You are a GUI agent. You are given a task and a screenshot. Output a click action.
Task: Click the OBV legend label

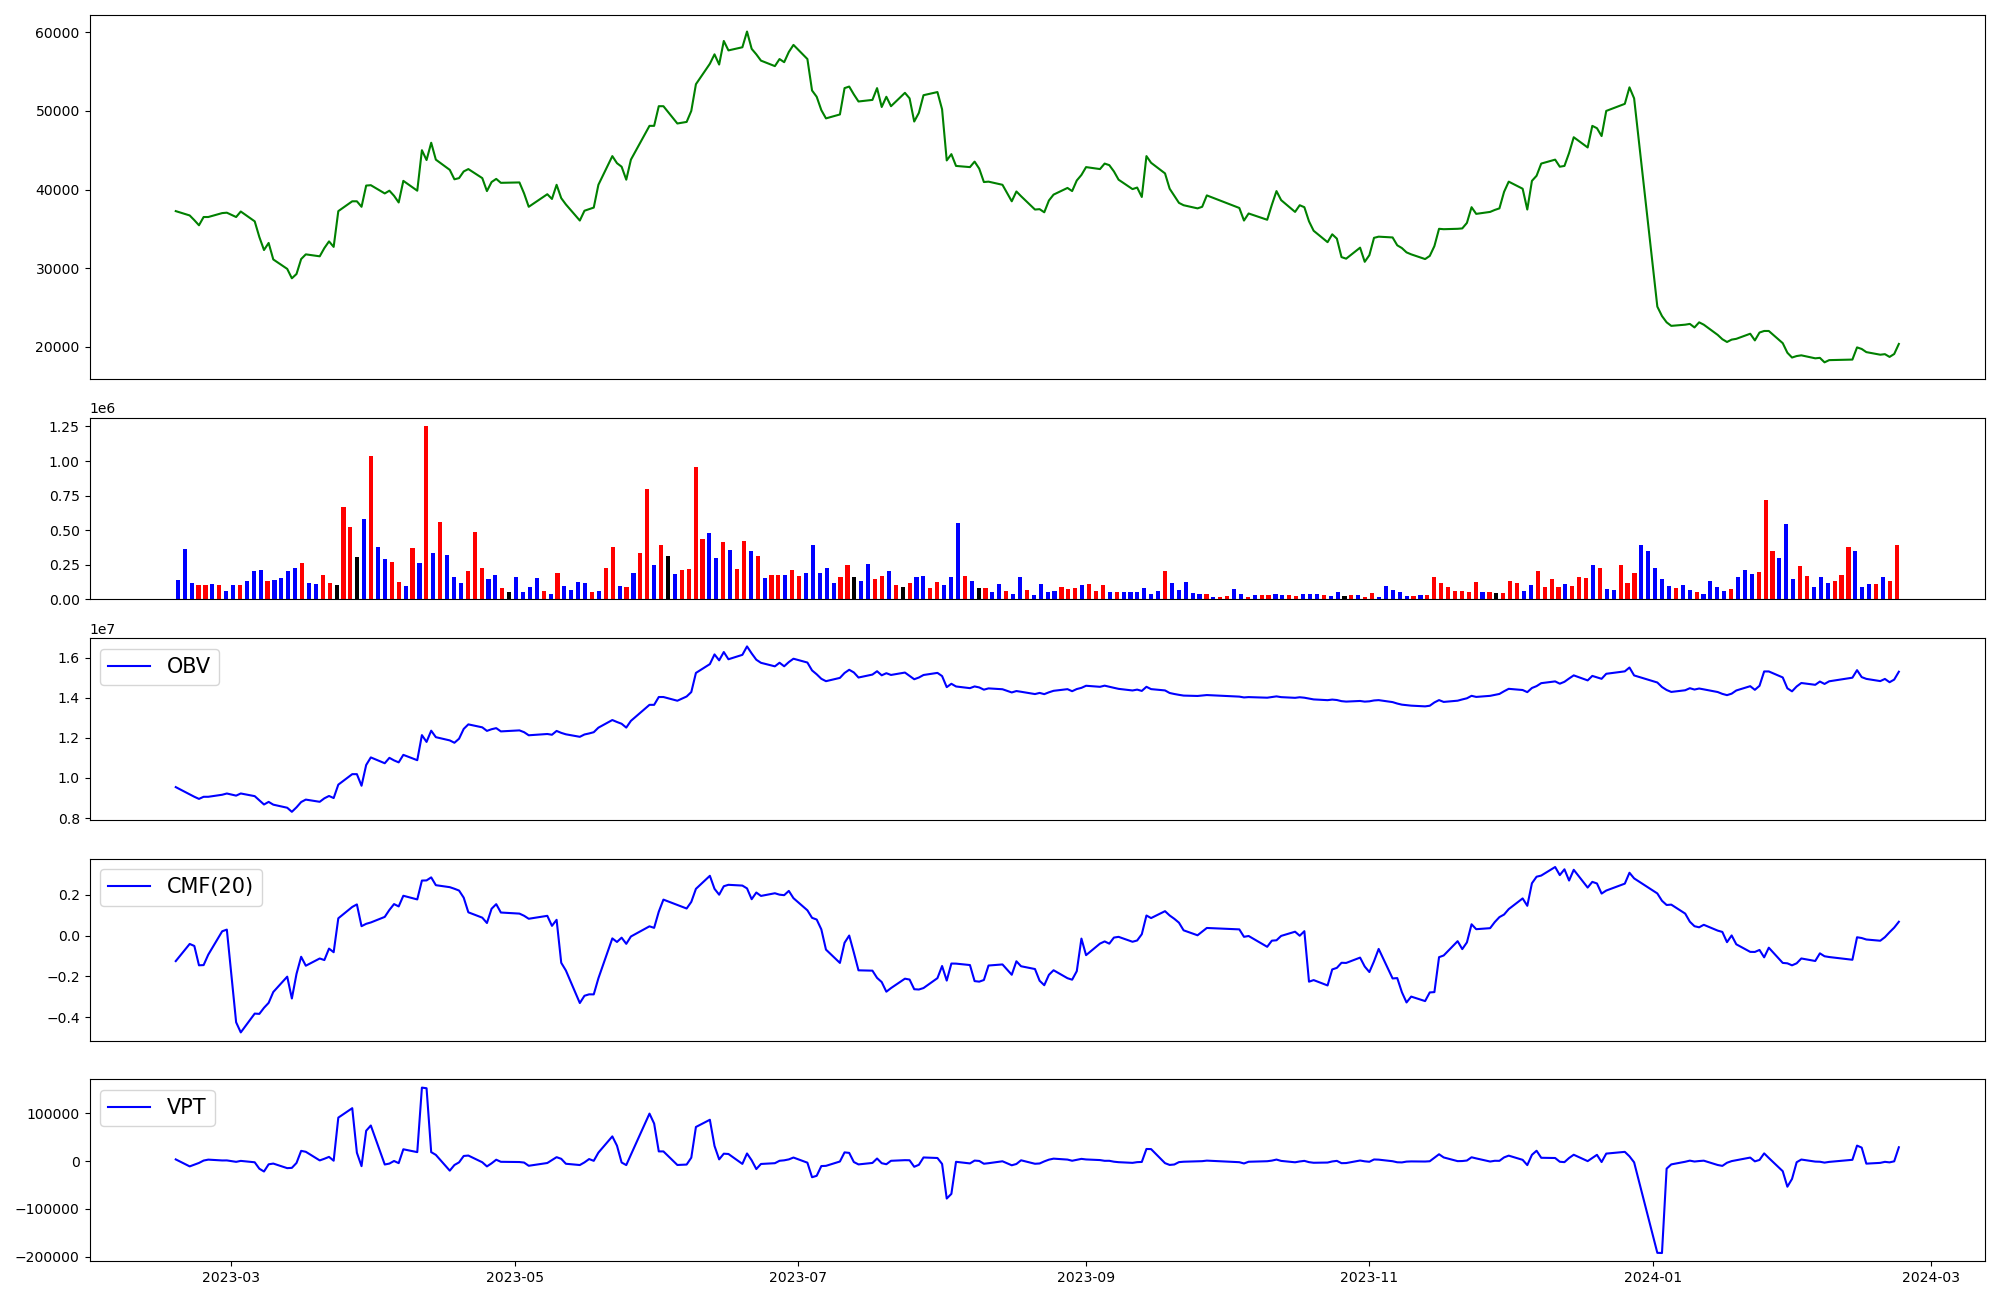click(188, 666)
